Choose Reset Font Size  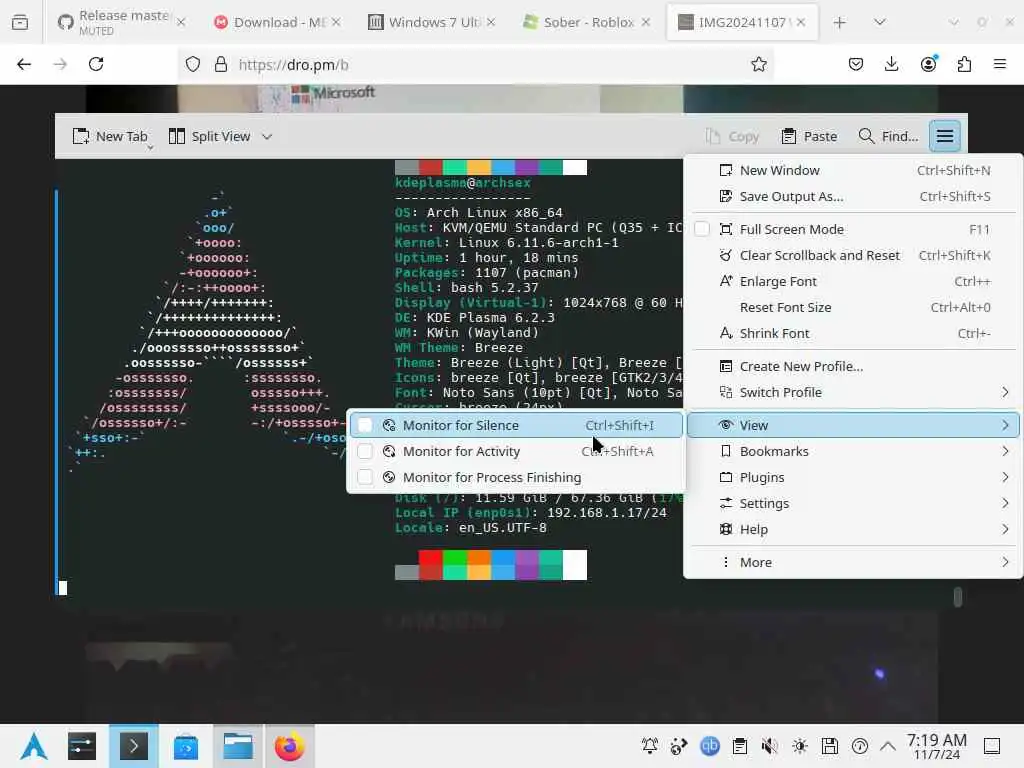coord(853,308)
